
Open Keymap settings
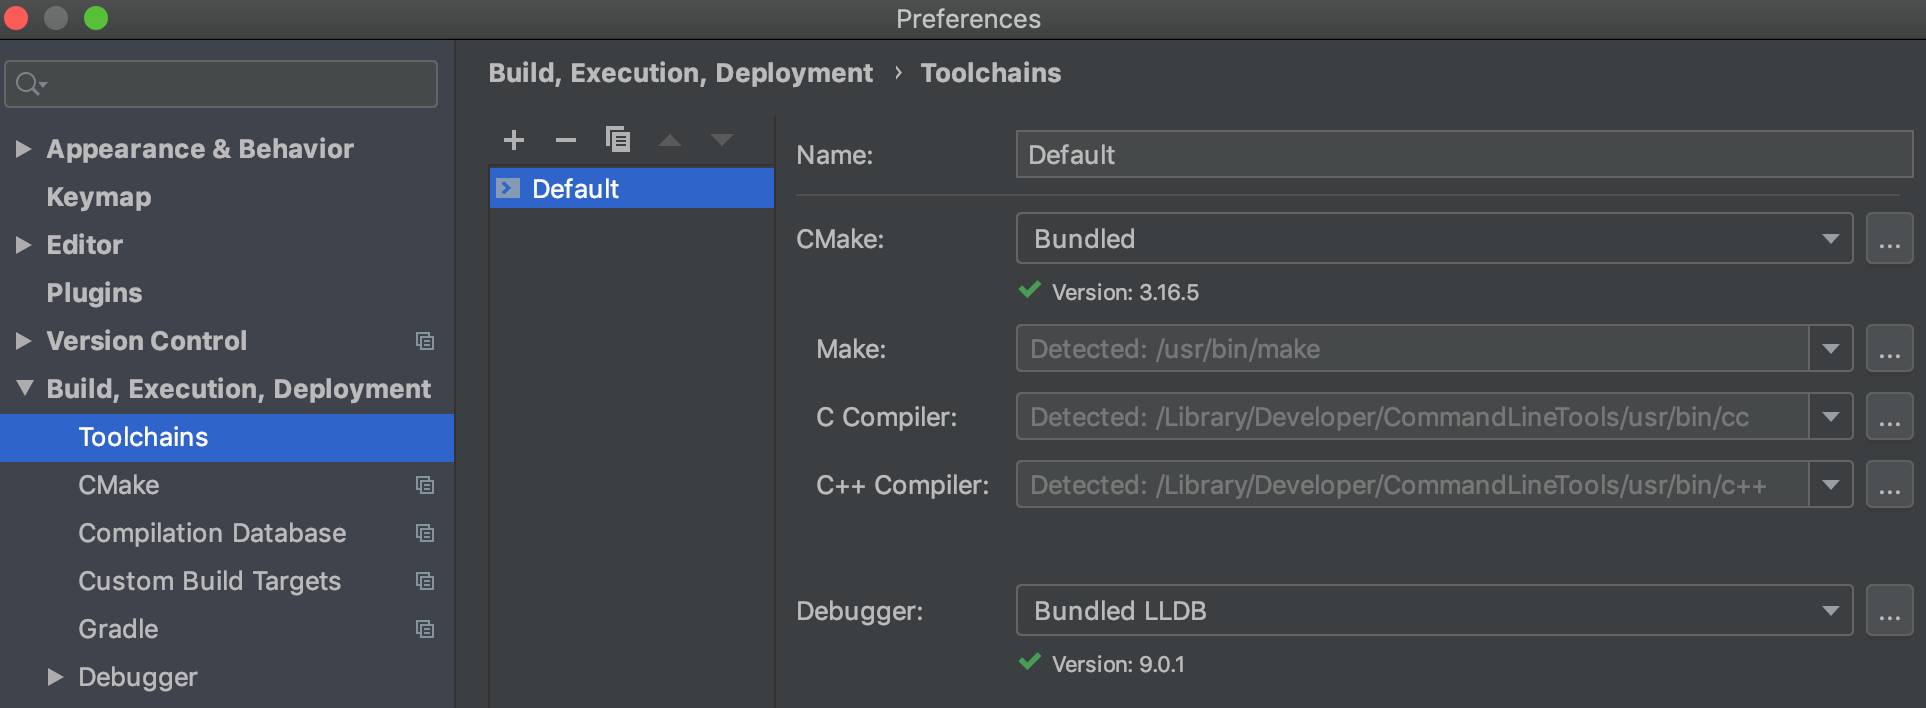click(x=99, y=197)
